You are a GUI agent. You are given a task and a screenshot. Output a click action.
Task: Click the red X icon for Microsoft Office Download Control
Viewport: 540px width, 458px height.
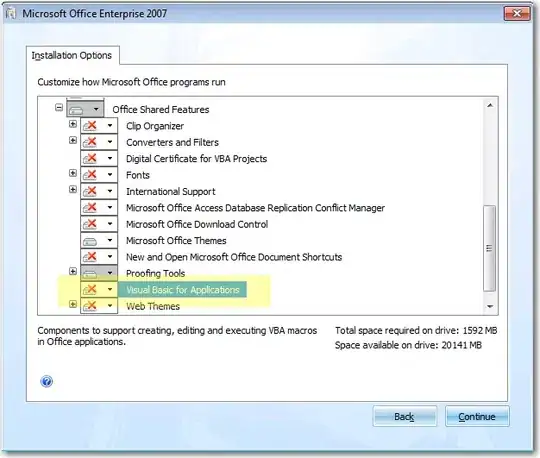coord(90,224)
